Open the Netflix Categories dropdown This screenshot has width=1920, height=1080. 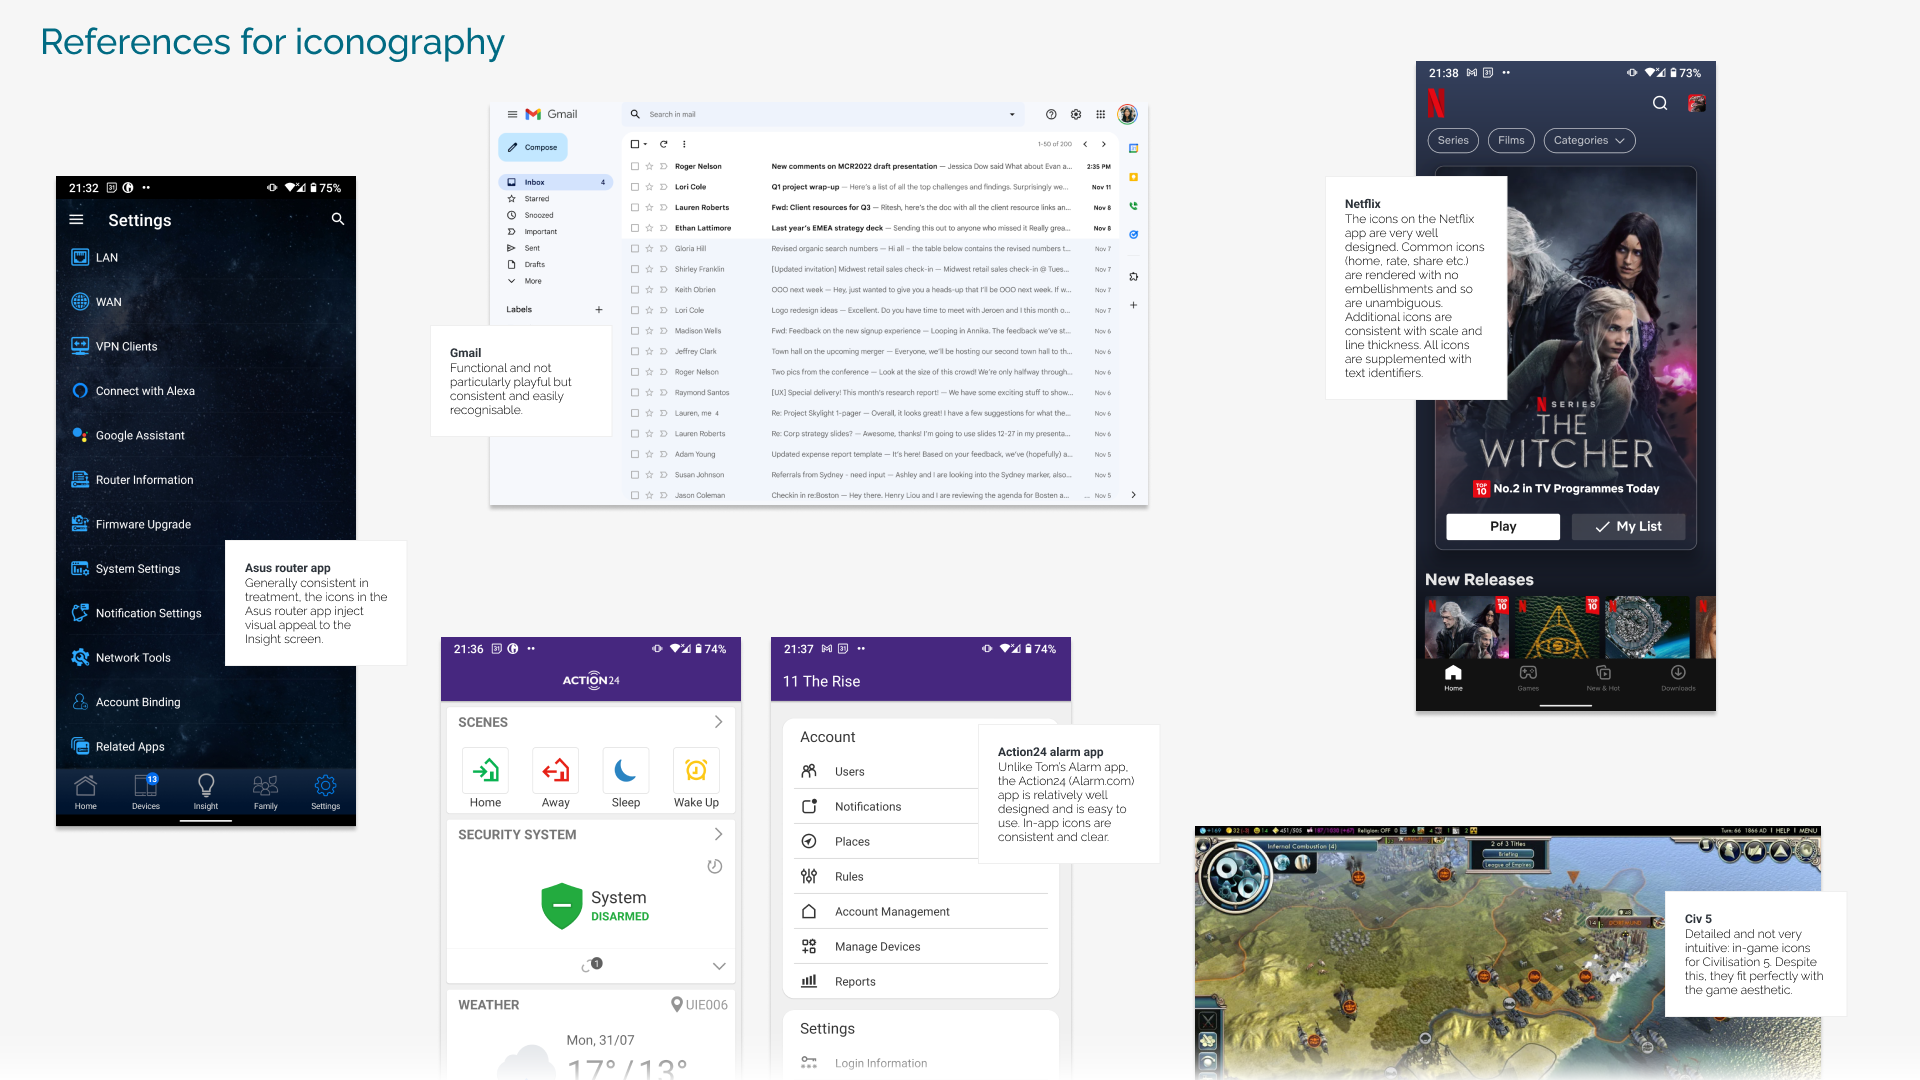coord(1589,140)
